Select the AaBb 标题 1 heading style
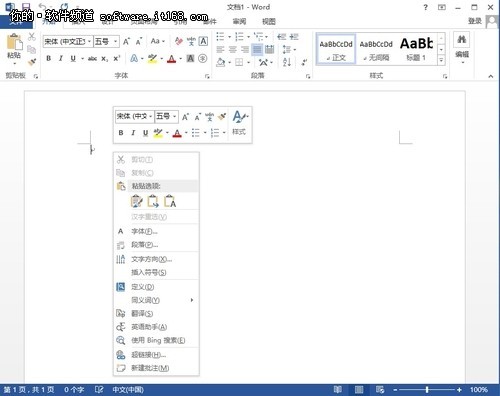The height and width of the screenshot is (396, 500). point(416,49)
